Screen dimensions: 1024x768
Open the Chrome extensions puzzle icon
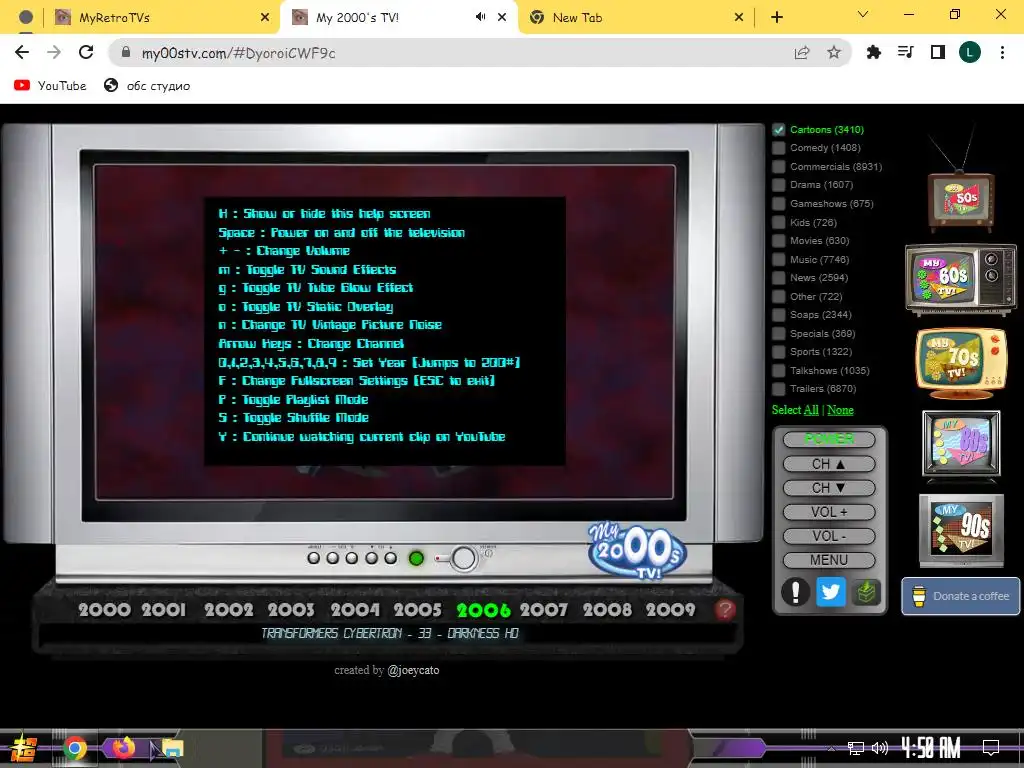[x=874, y=52]
